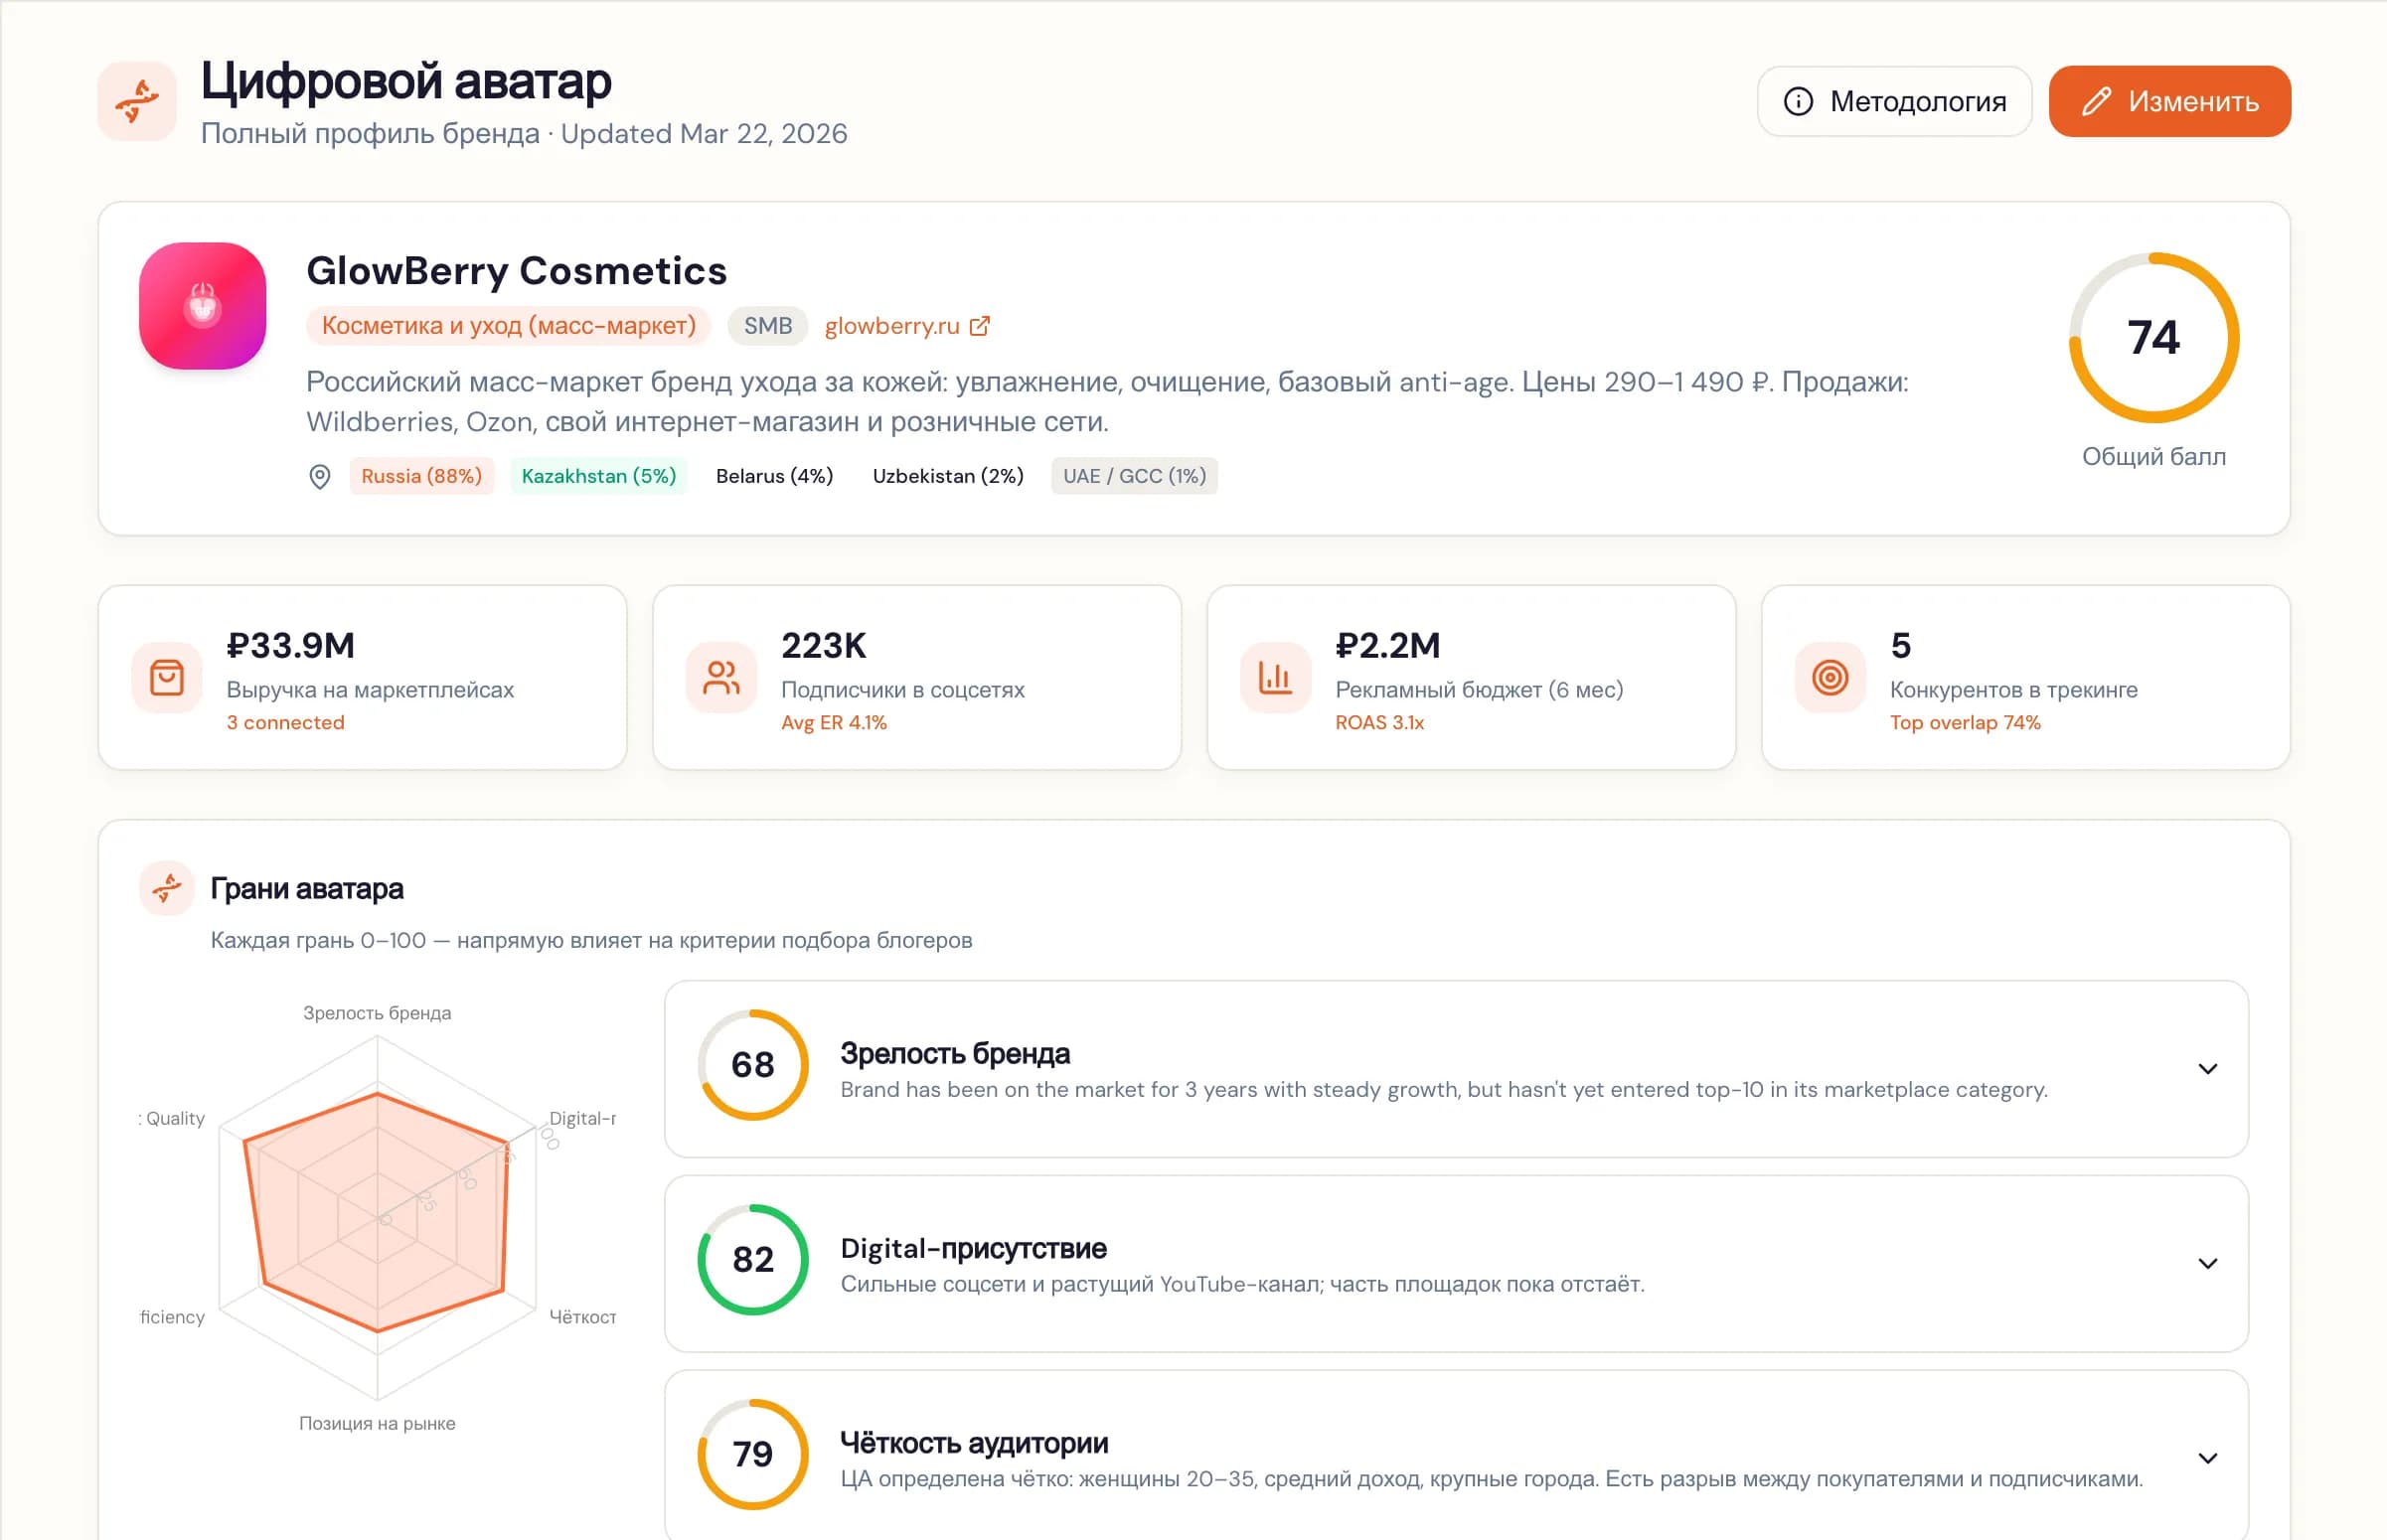Click the Позиция на рынке radar axis label
This screenshot has width=2387, height=1540.
pyautogui.click(x=377, y=1423)
